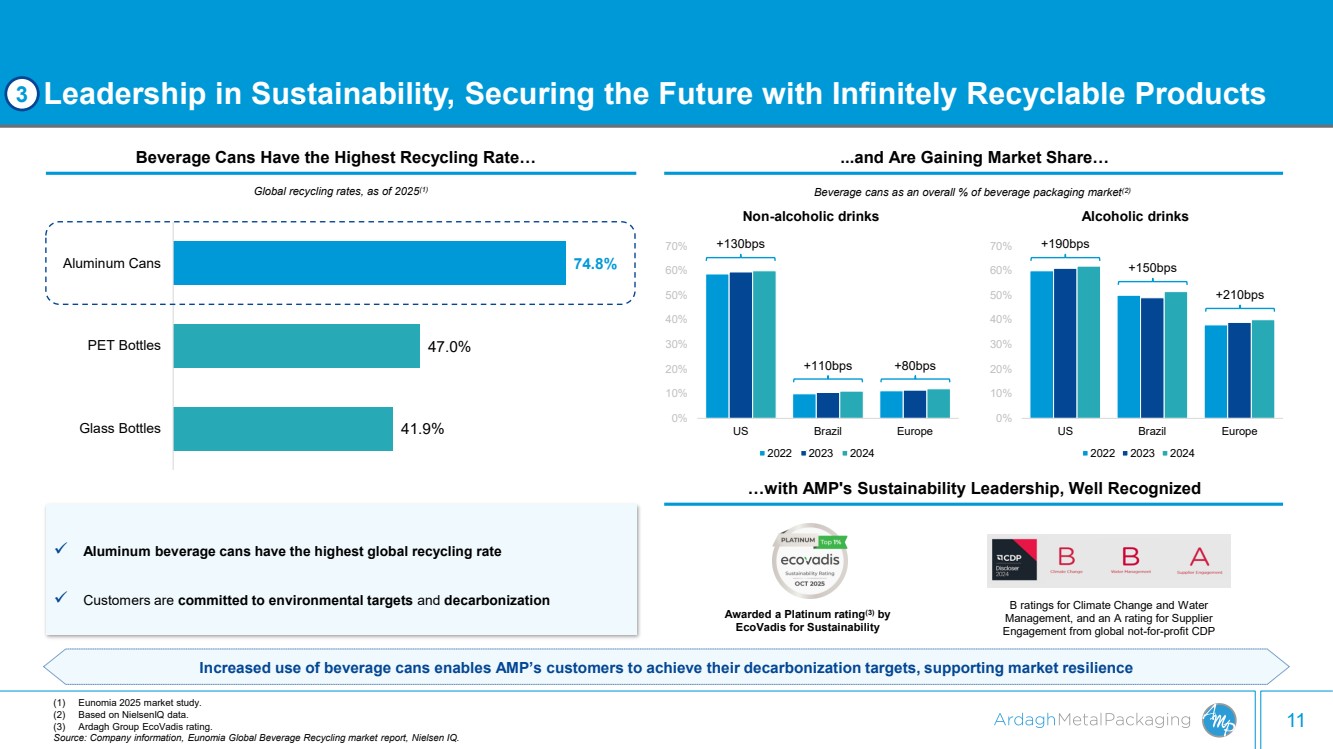Select the red A Supplier Engagement rating
This screenshot has width=1333, height=749.
(x=1197, y=558)
